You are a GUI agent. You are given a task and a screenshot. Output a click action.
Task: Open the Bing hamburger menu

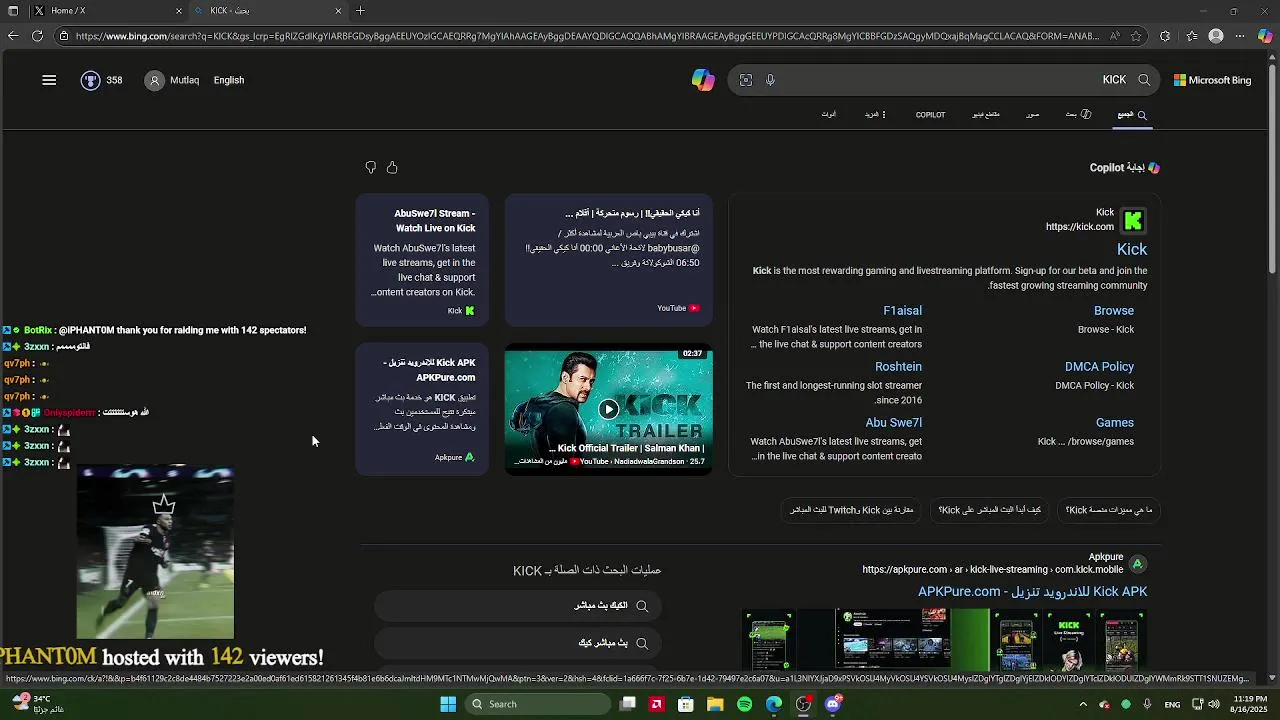click(49, 80)
